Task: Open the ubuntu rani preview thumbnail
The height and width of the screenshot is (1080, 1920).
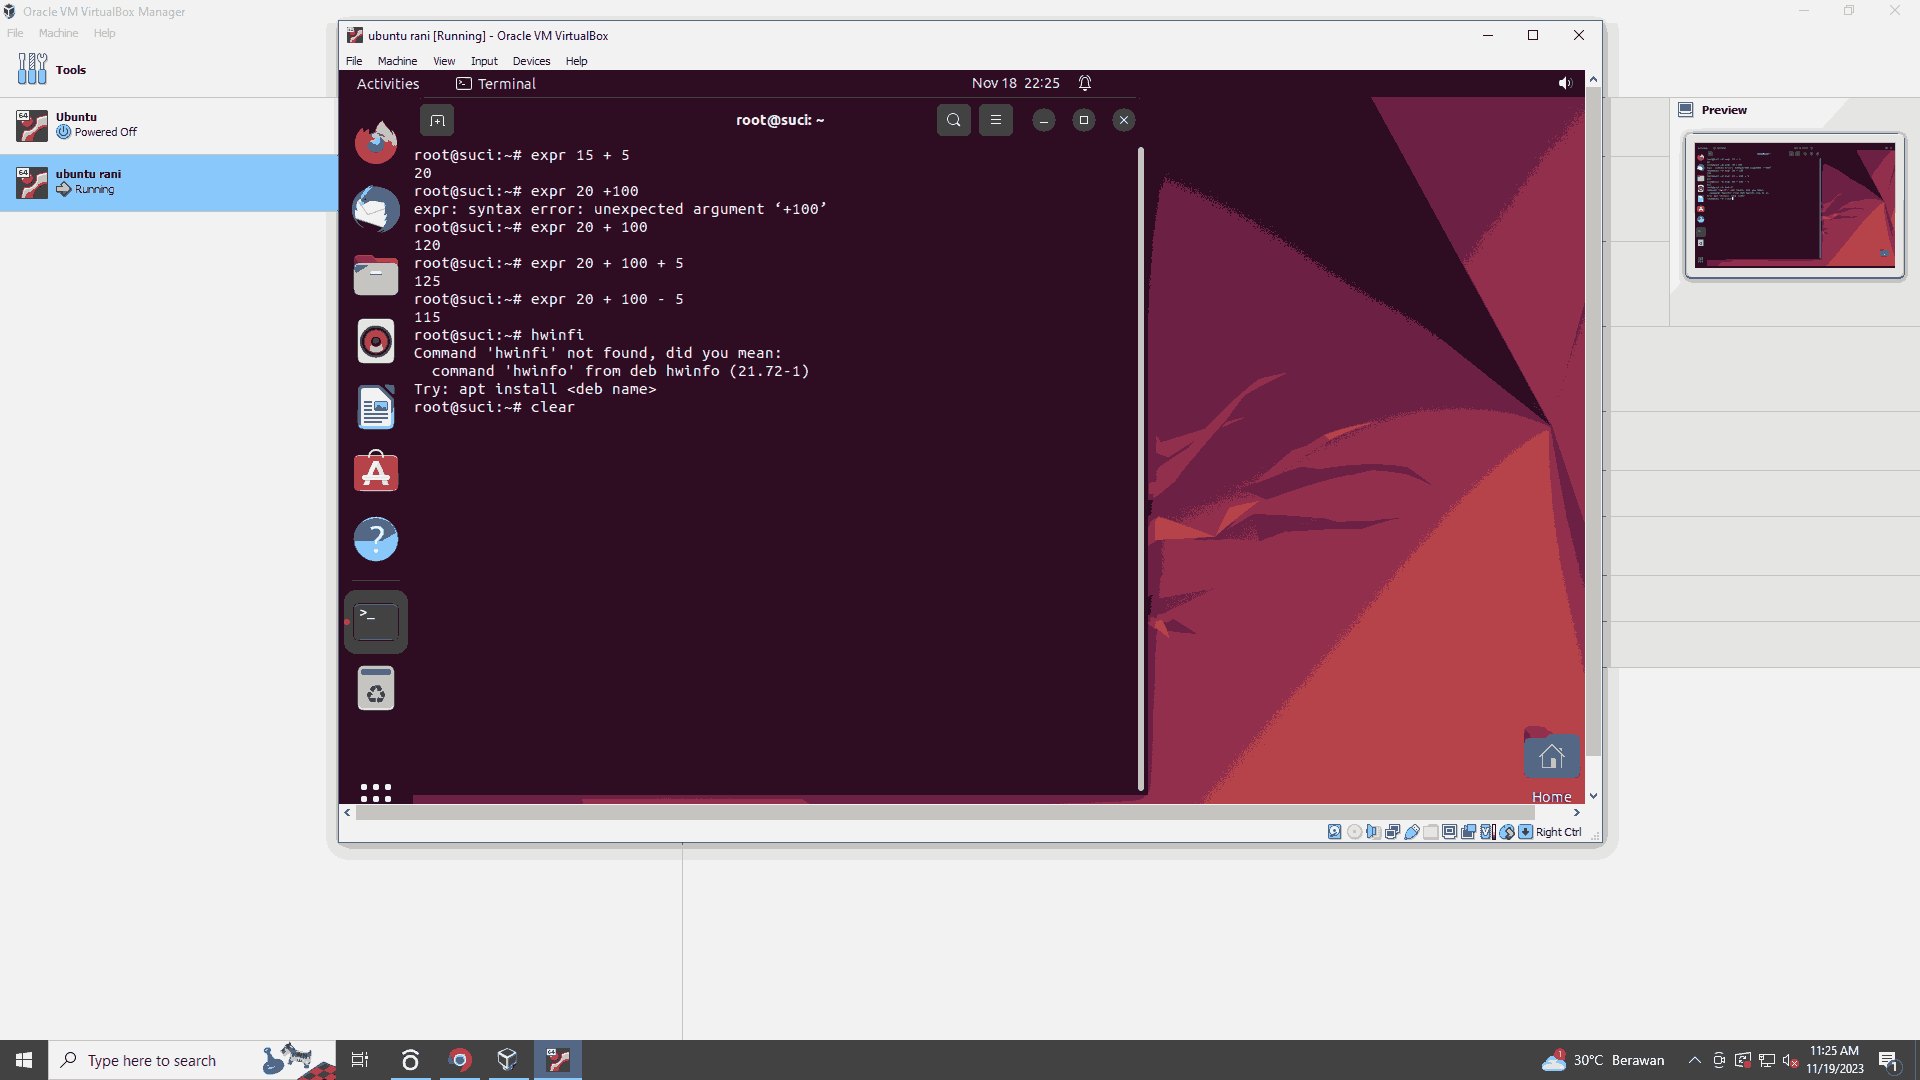Action: tap(1794, 206)
